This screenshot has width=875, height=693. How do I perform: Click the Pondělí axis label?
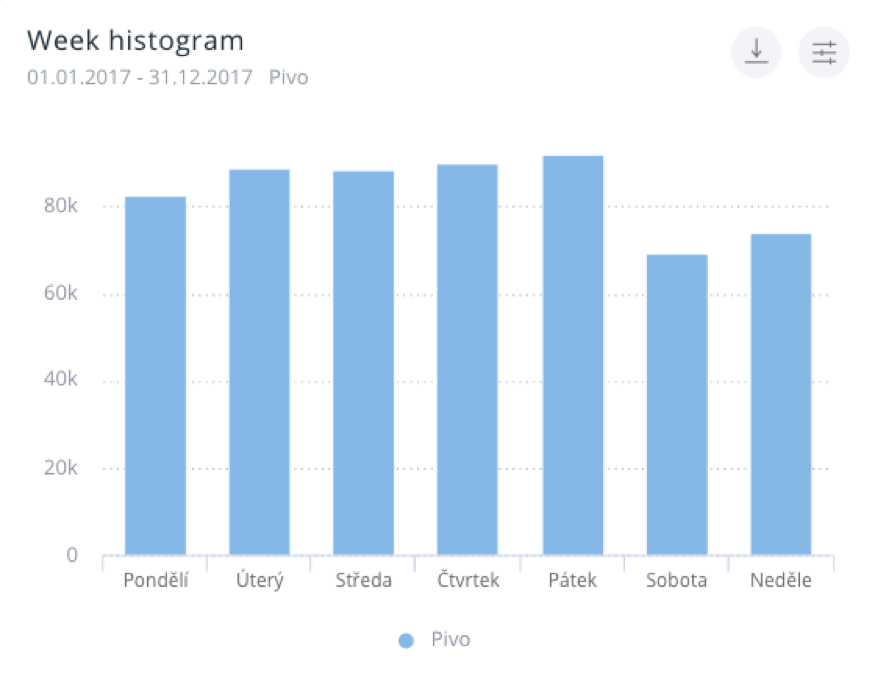155,581
